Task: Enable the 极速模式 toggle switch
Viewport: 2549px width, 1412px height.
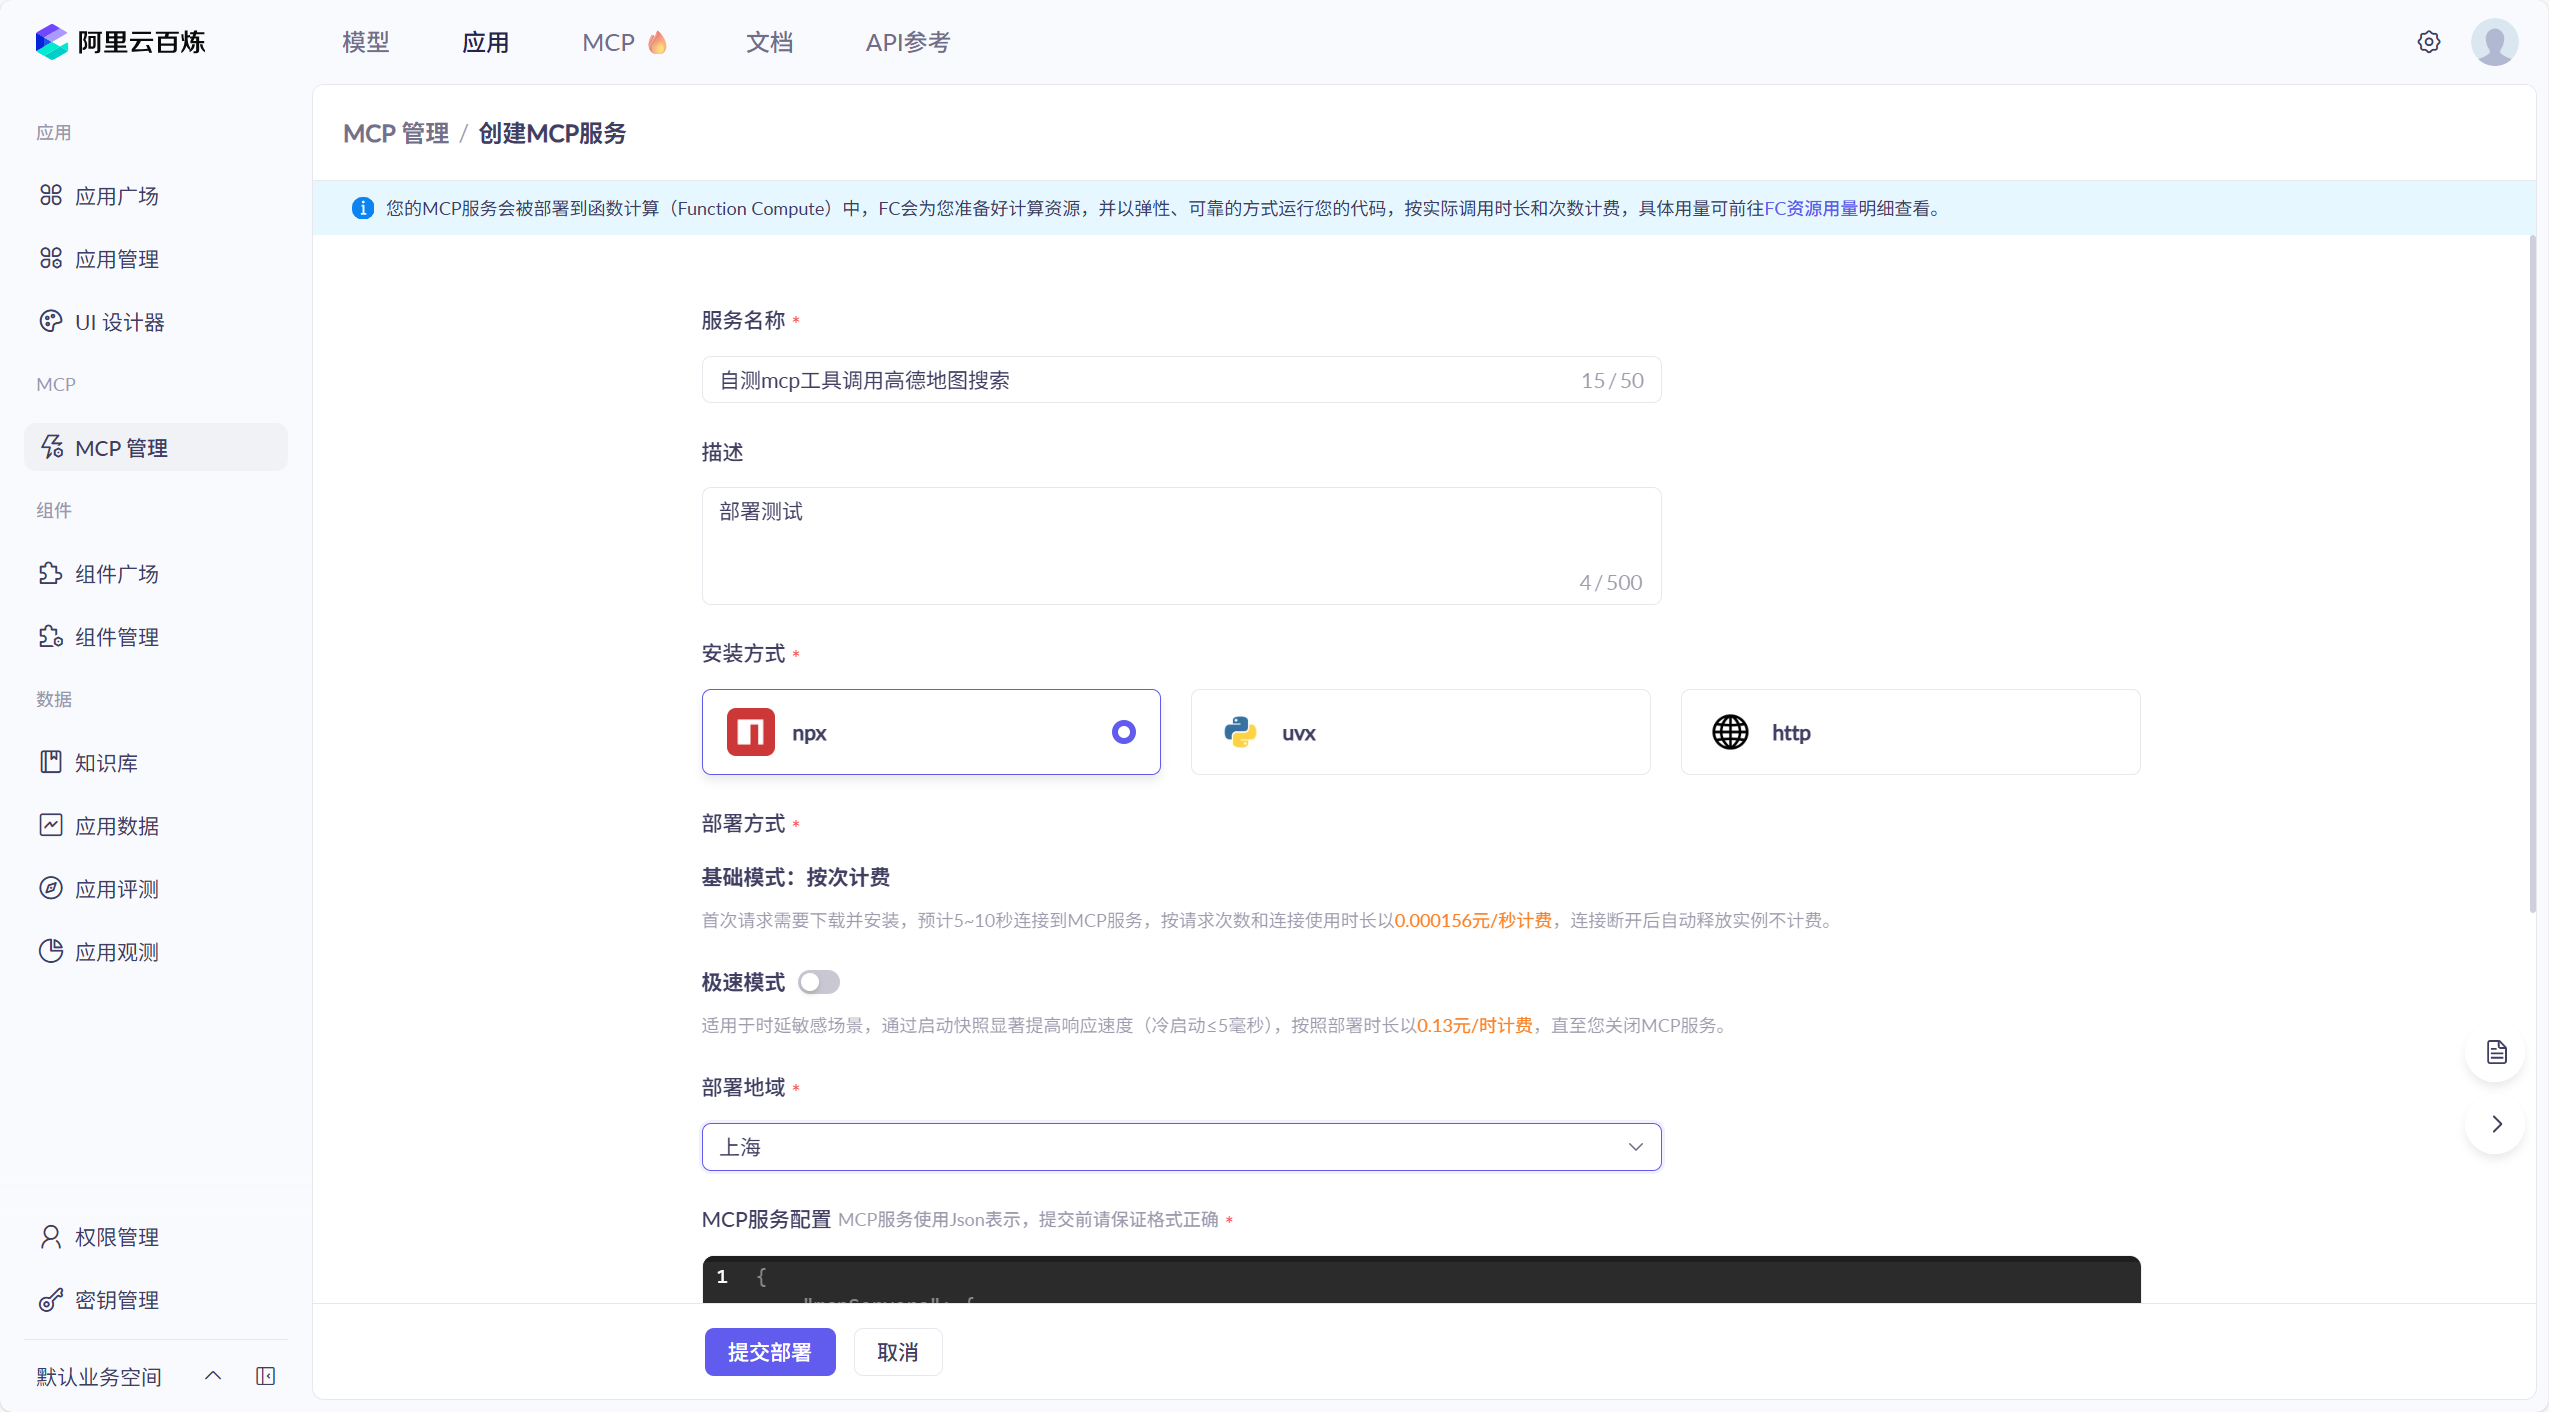Action: point(818,982)
